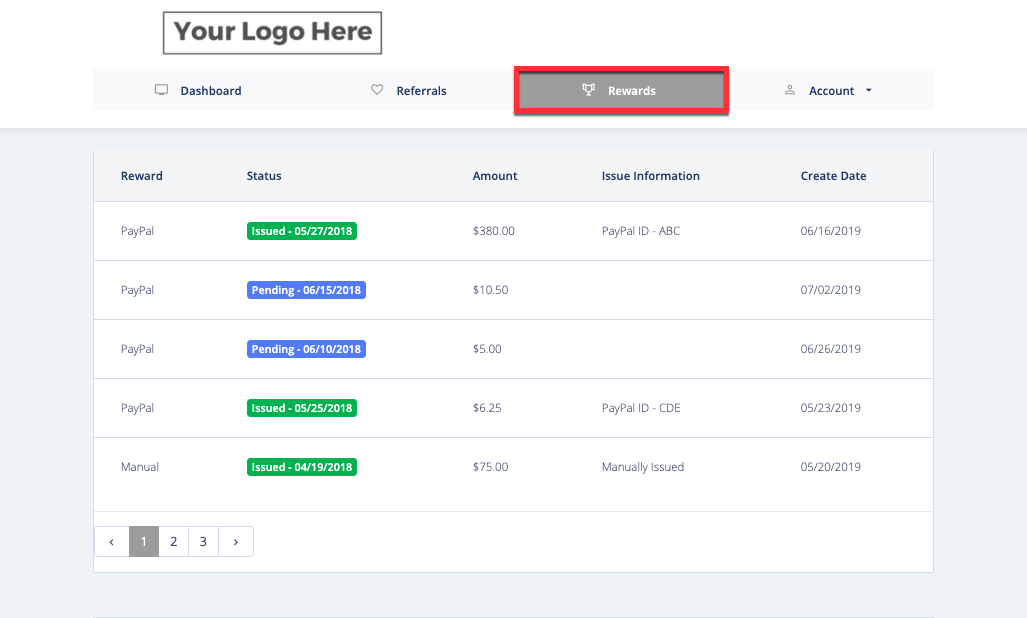Click the Referrals heart icon
This screenshot has height=618, width=1027.
[x=377, y=90]
